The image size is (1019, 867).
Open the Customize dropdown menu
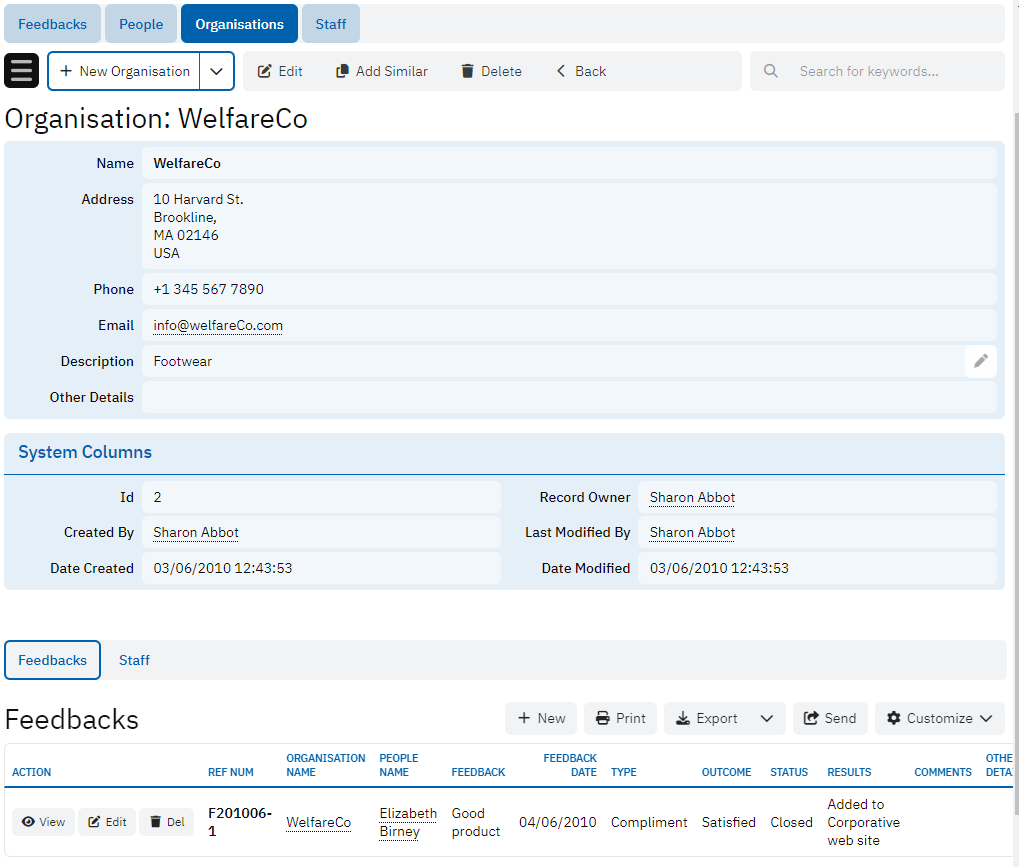pos(939,718)
